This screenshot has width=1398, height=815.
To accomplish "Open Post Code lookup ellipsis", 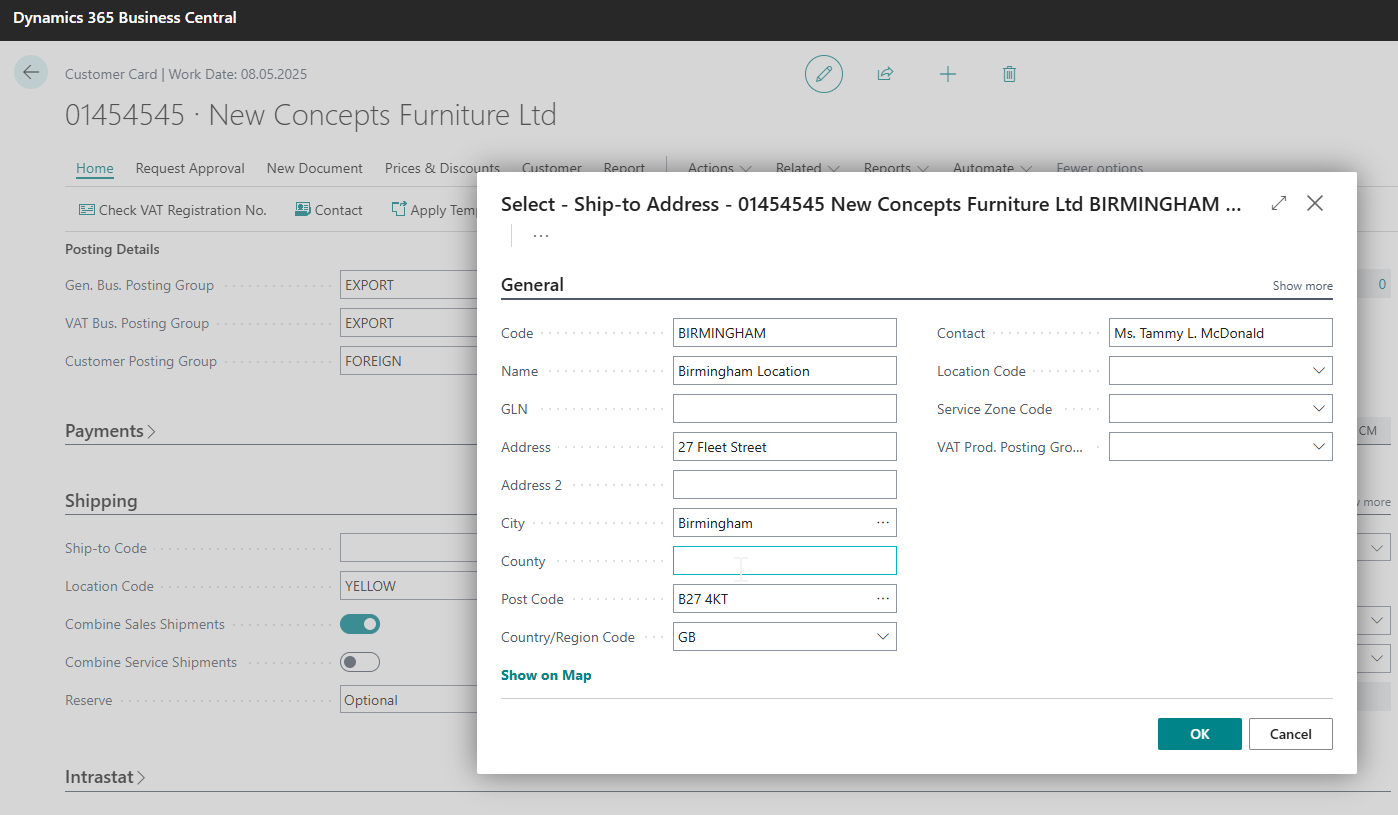I will pyautogui.click(x=883, y=599).
